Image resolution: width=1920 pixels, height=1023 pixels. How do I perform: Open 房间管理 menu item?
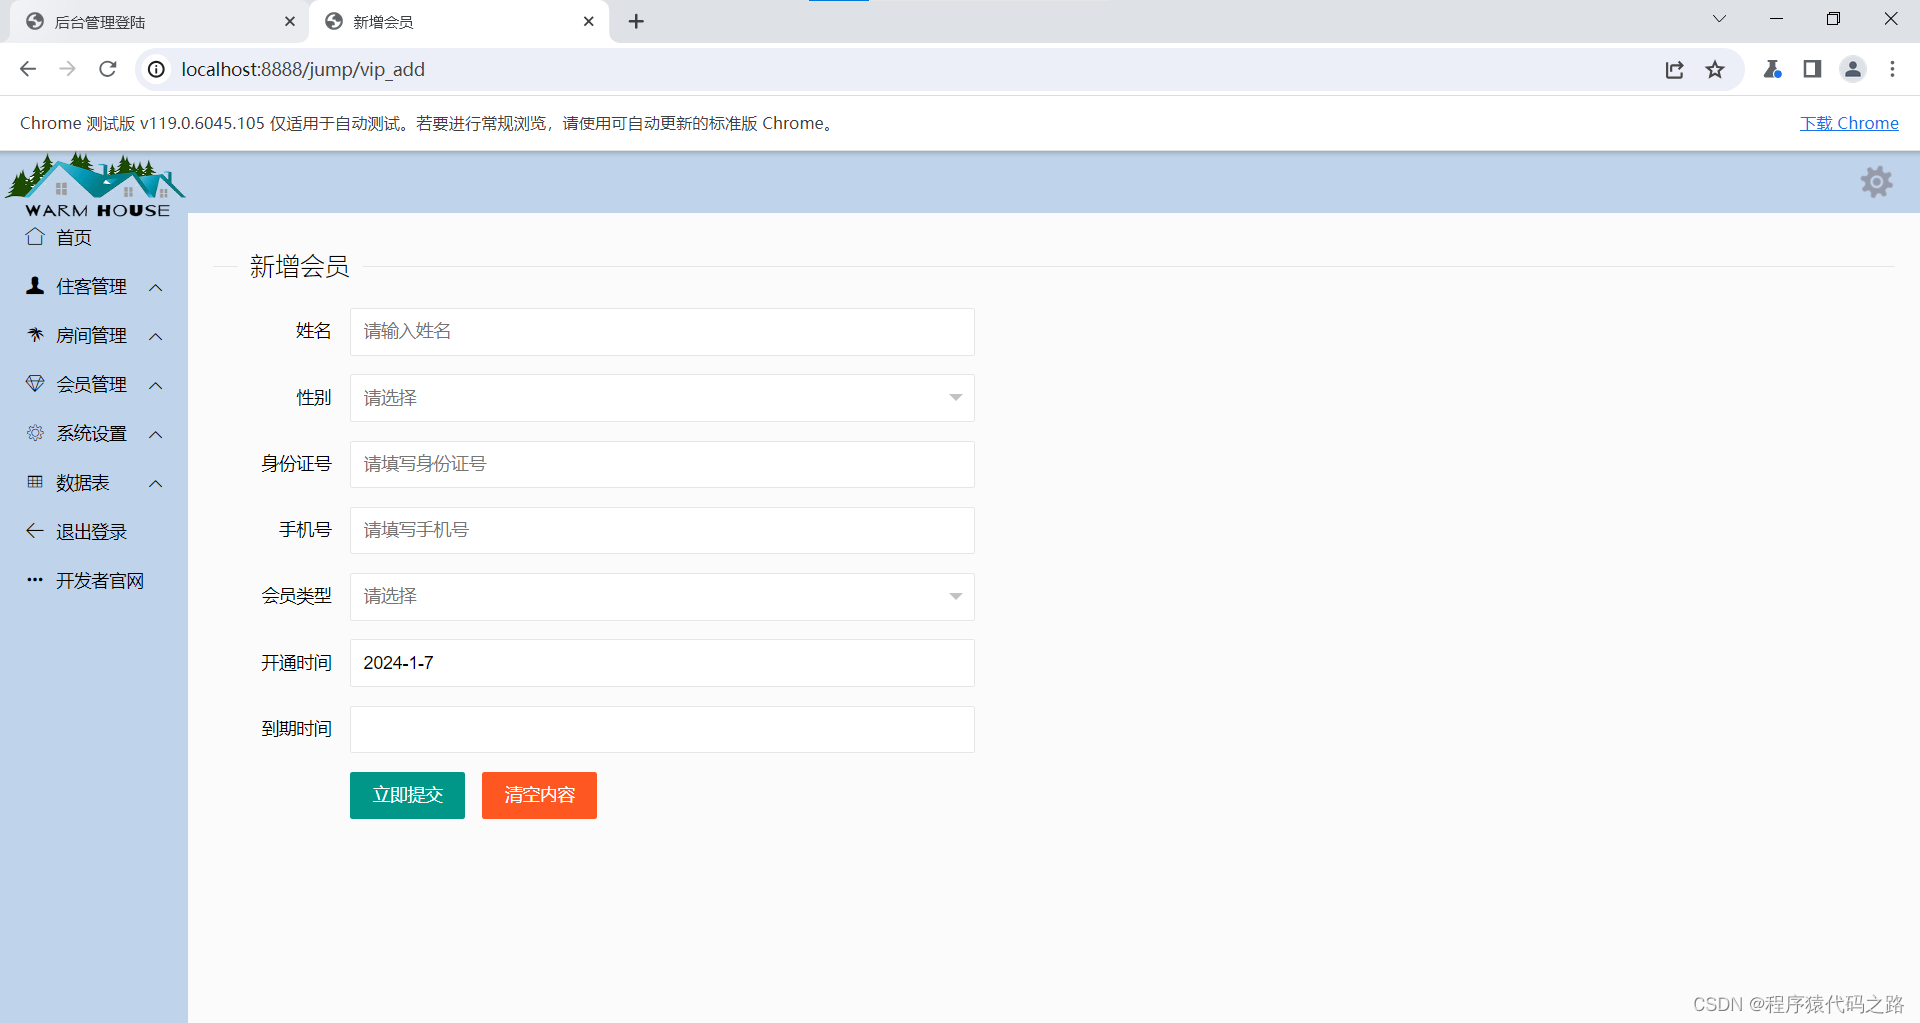tap(94, 335)
